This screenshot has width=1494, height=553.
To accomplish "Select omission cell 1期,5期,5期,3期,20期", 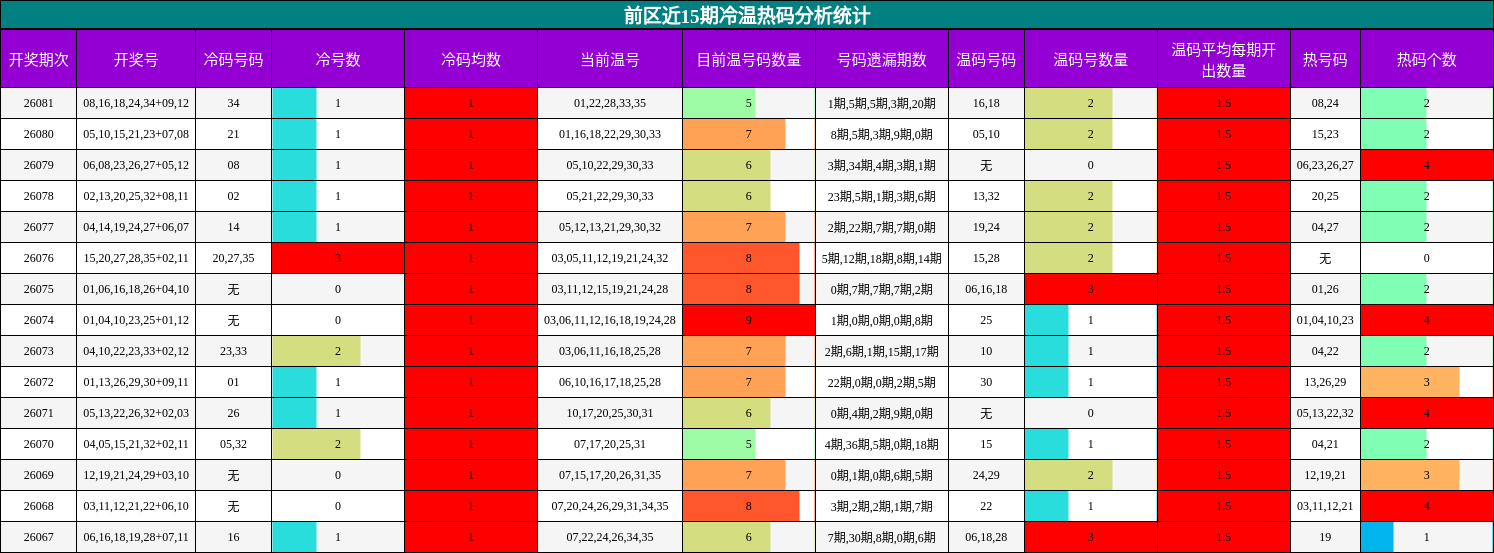I will [x=882, y=103].
